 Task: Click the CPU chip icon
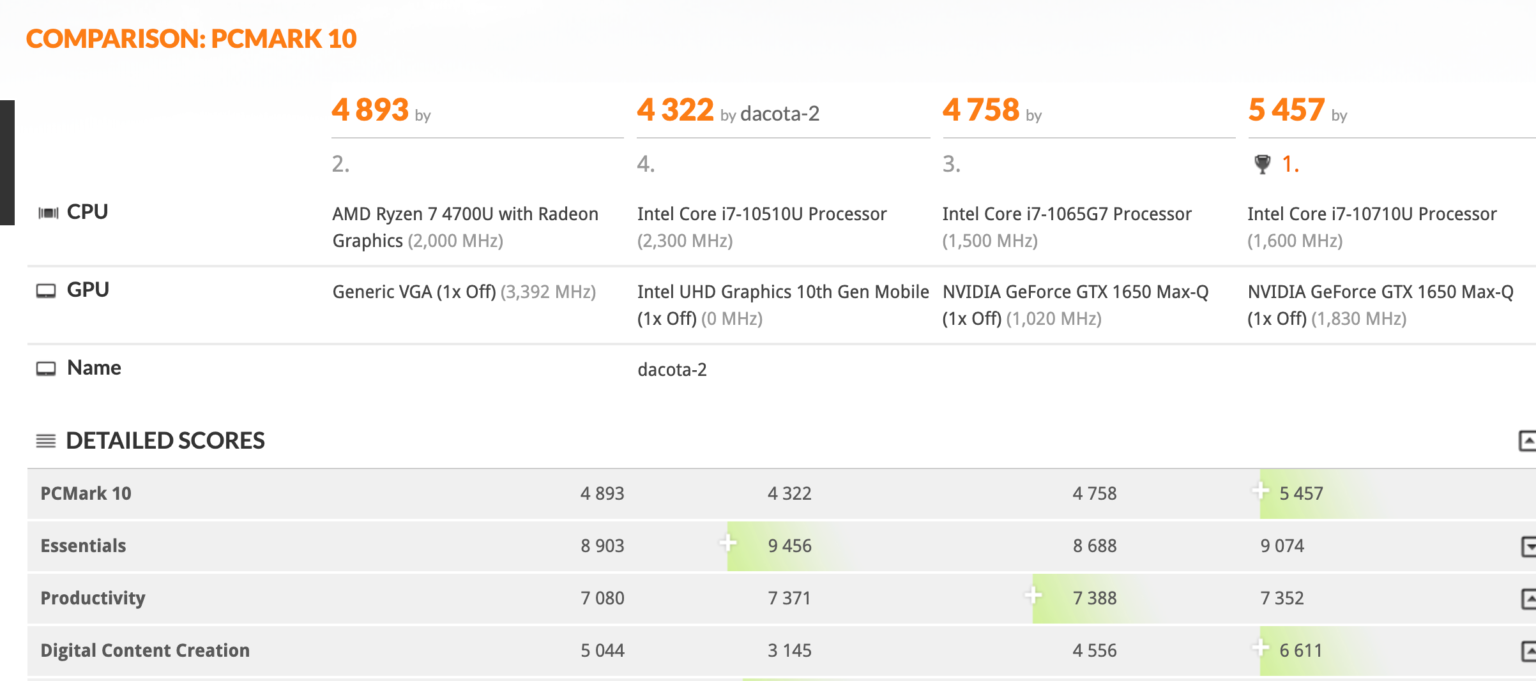click(46, 213)
